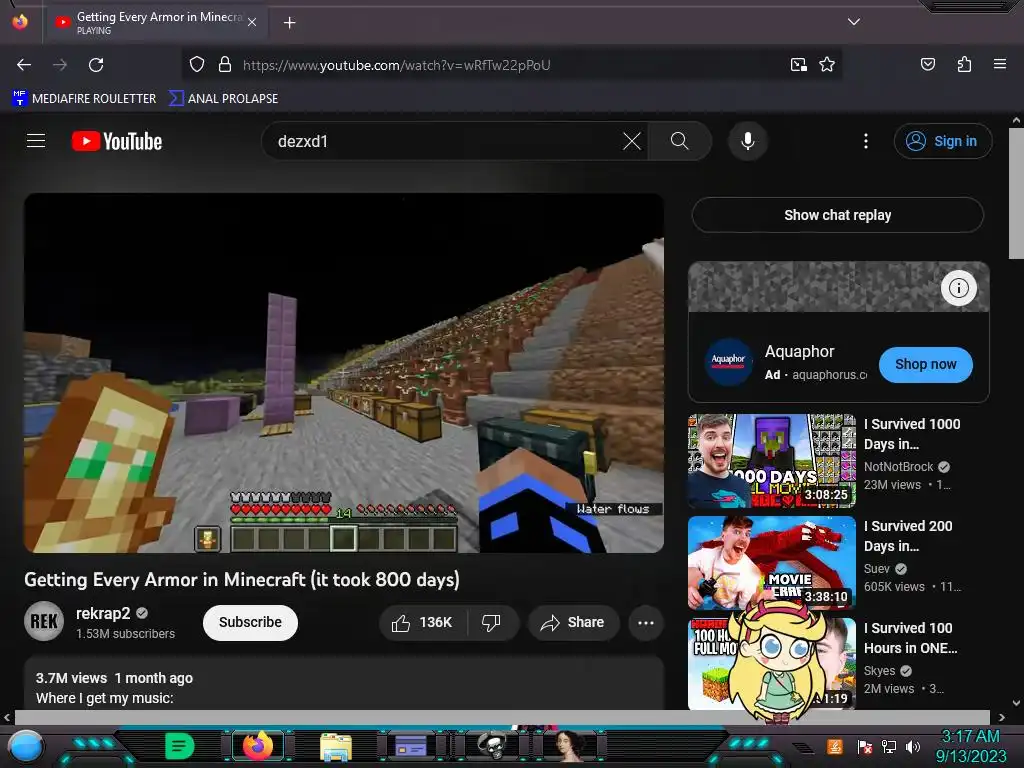Save the page to Pocket
Screen dimensions: 1024x768
pyautogui.click(x=928, y=64)
